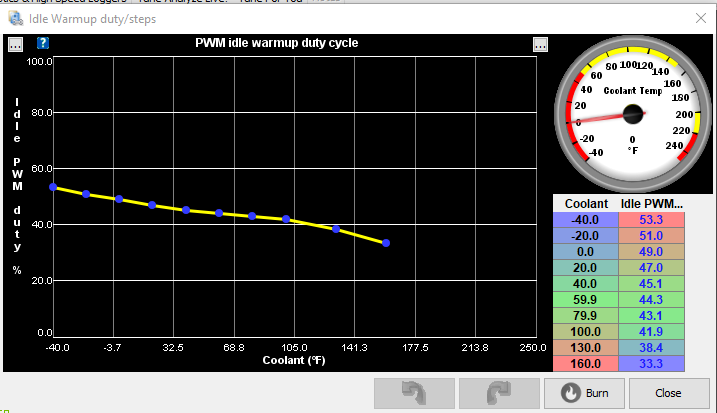
Task: Select coolant cell 20.0
Action: pyautogui.click(x=586, y=268)
